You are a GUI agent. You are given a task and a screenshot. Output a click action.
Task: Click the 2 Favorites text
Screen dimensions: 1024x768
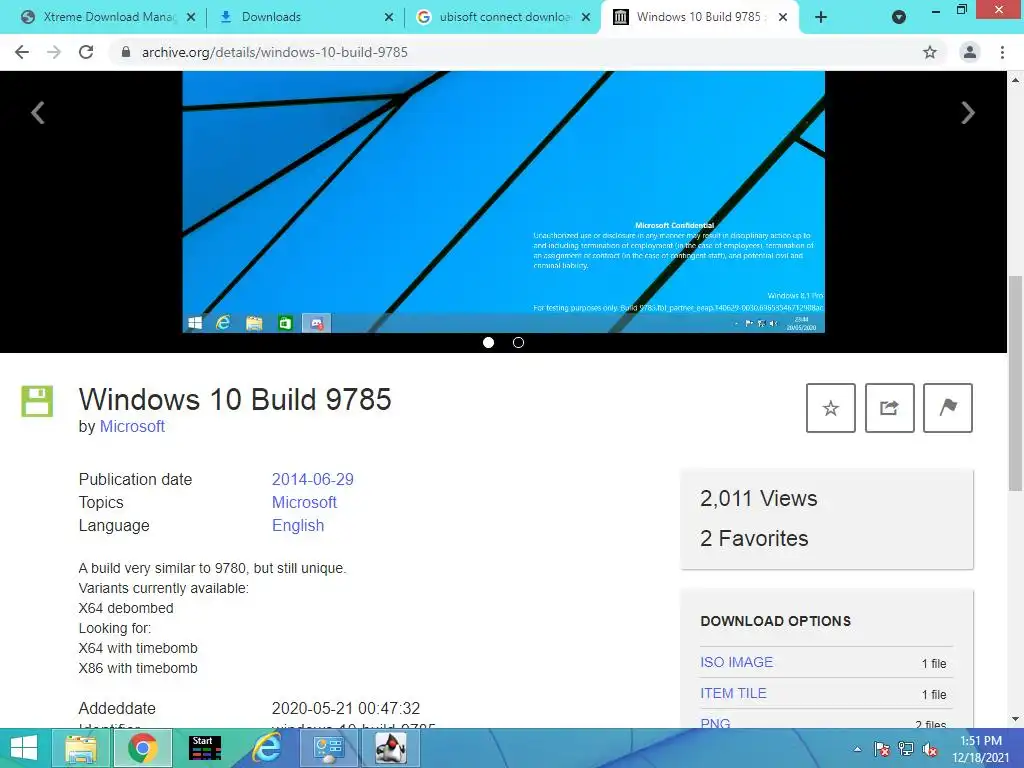[x=754, y=538]
